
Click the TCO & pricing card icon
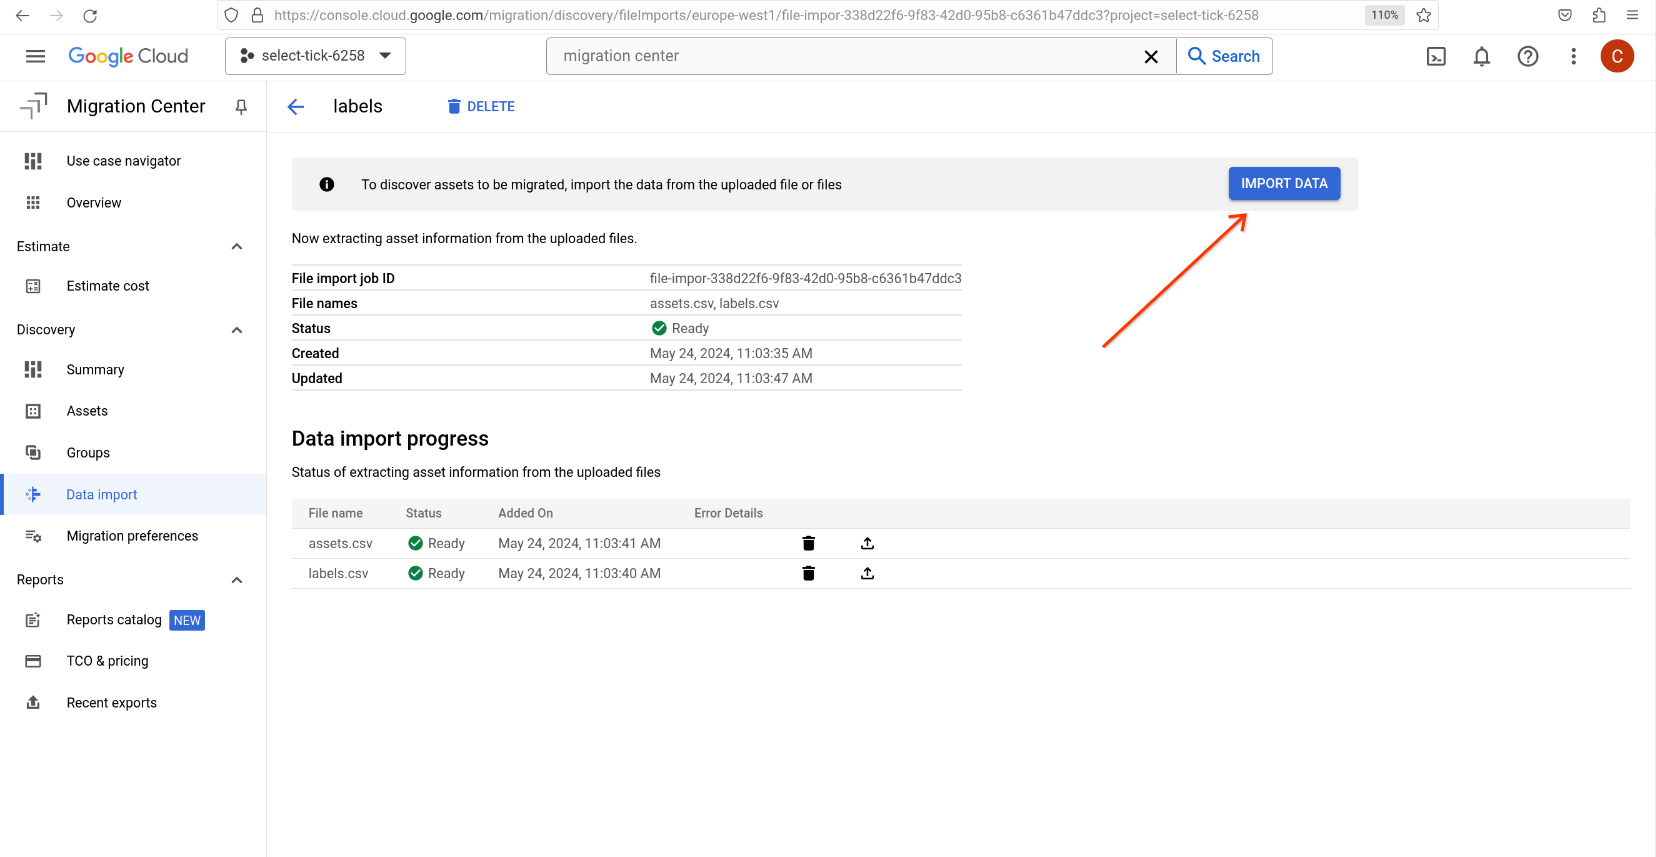click(33, 661)
